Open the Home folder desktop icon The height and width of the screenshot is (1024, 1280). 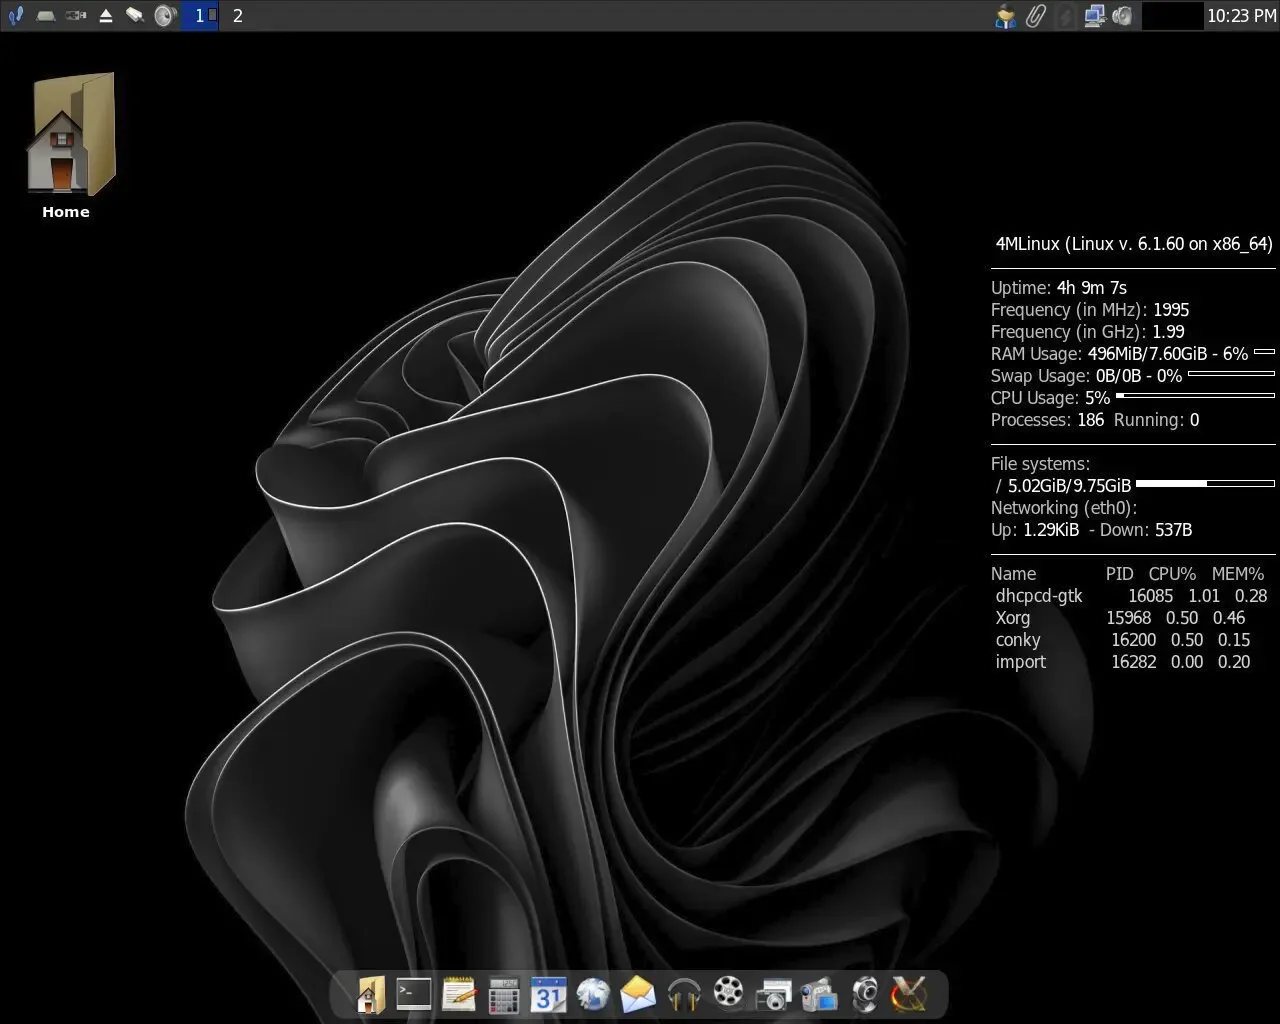(69, 145)
